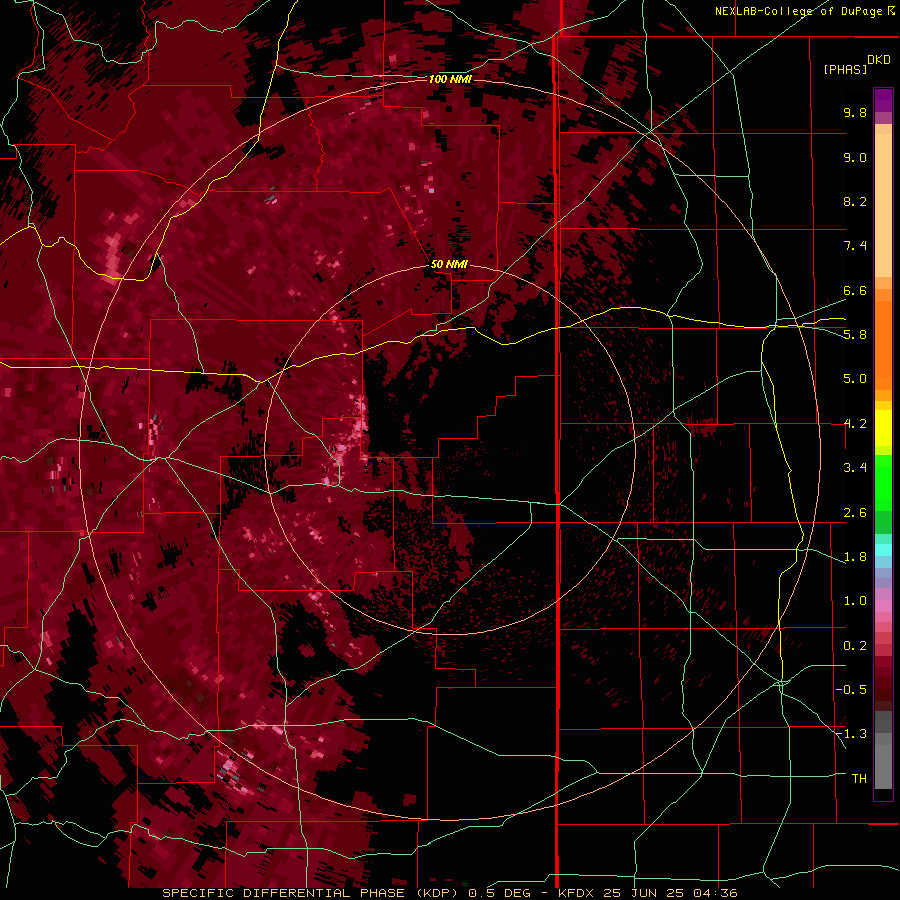The image size is (900, 900).
Task: Select the 2.6 scale label
Action: click(x=855, y=513)
